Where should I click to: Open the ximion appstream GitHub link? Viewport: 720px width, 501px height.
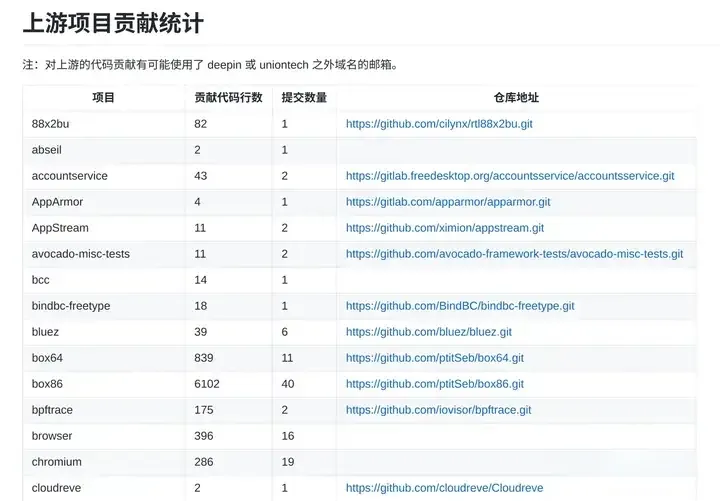(x=444, y=228)
